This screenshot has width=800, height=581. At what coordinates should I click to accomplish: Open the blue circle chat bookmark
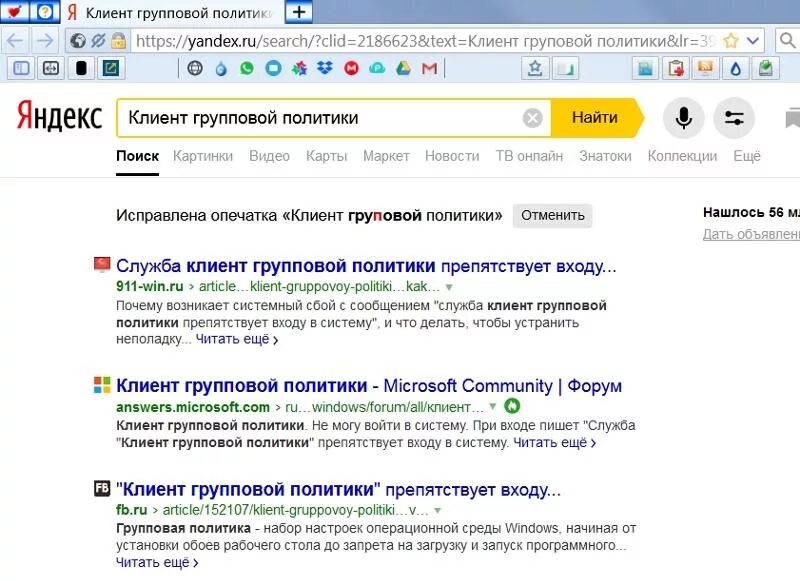[x=273, y=68]
